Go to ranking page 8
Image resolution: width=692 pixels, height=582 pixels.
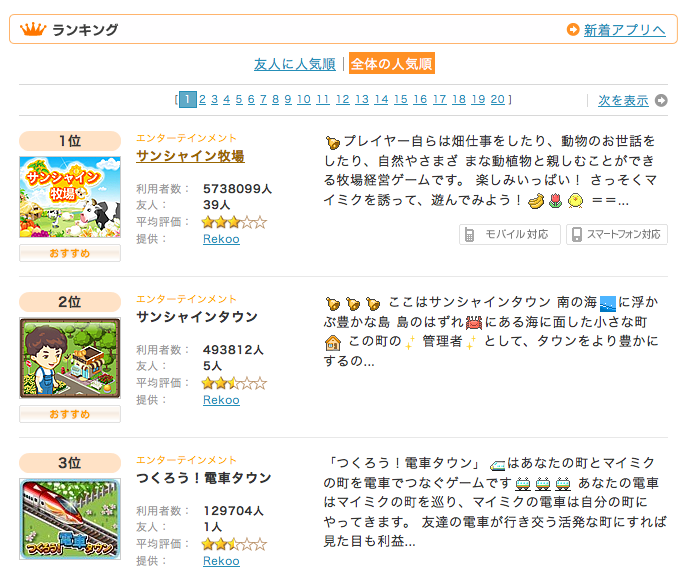click(x=275, y=99)
